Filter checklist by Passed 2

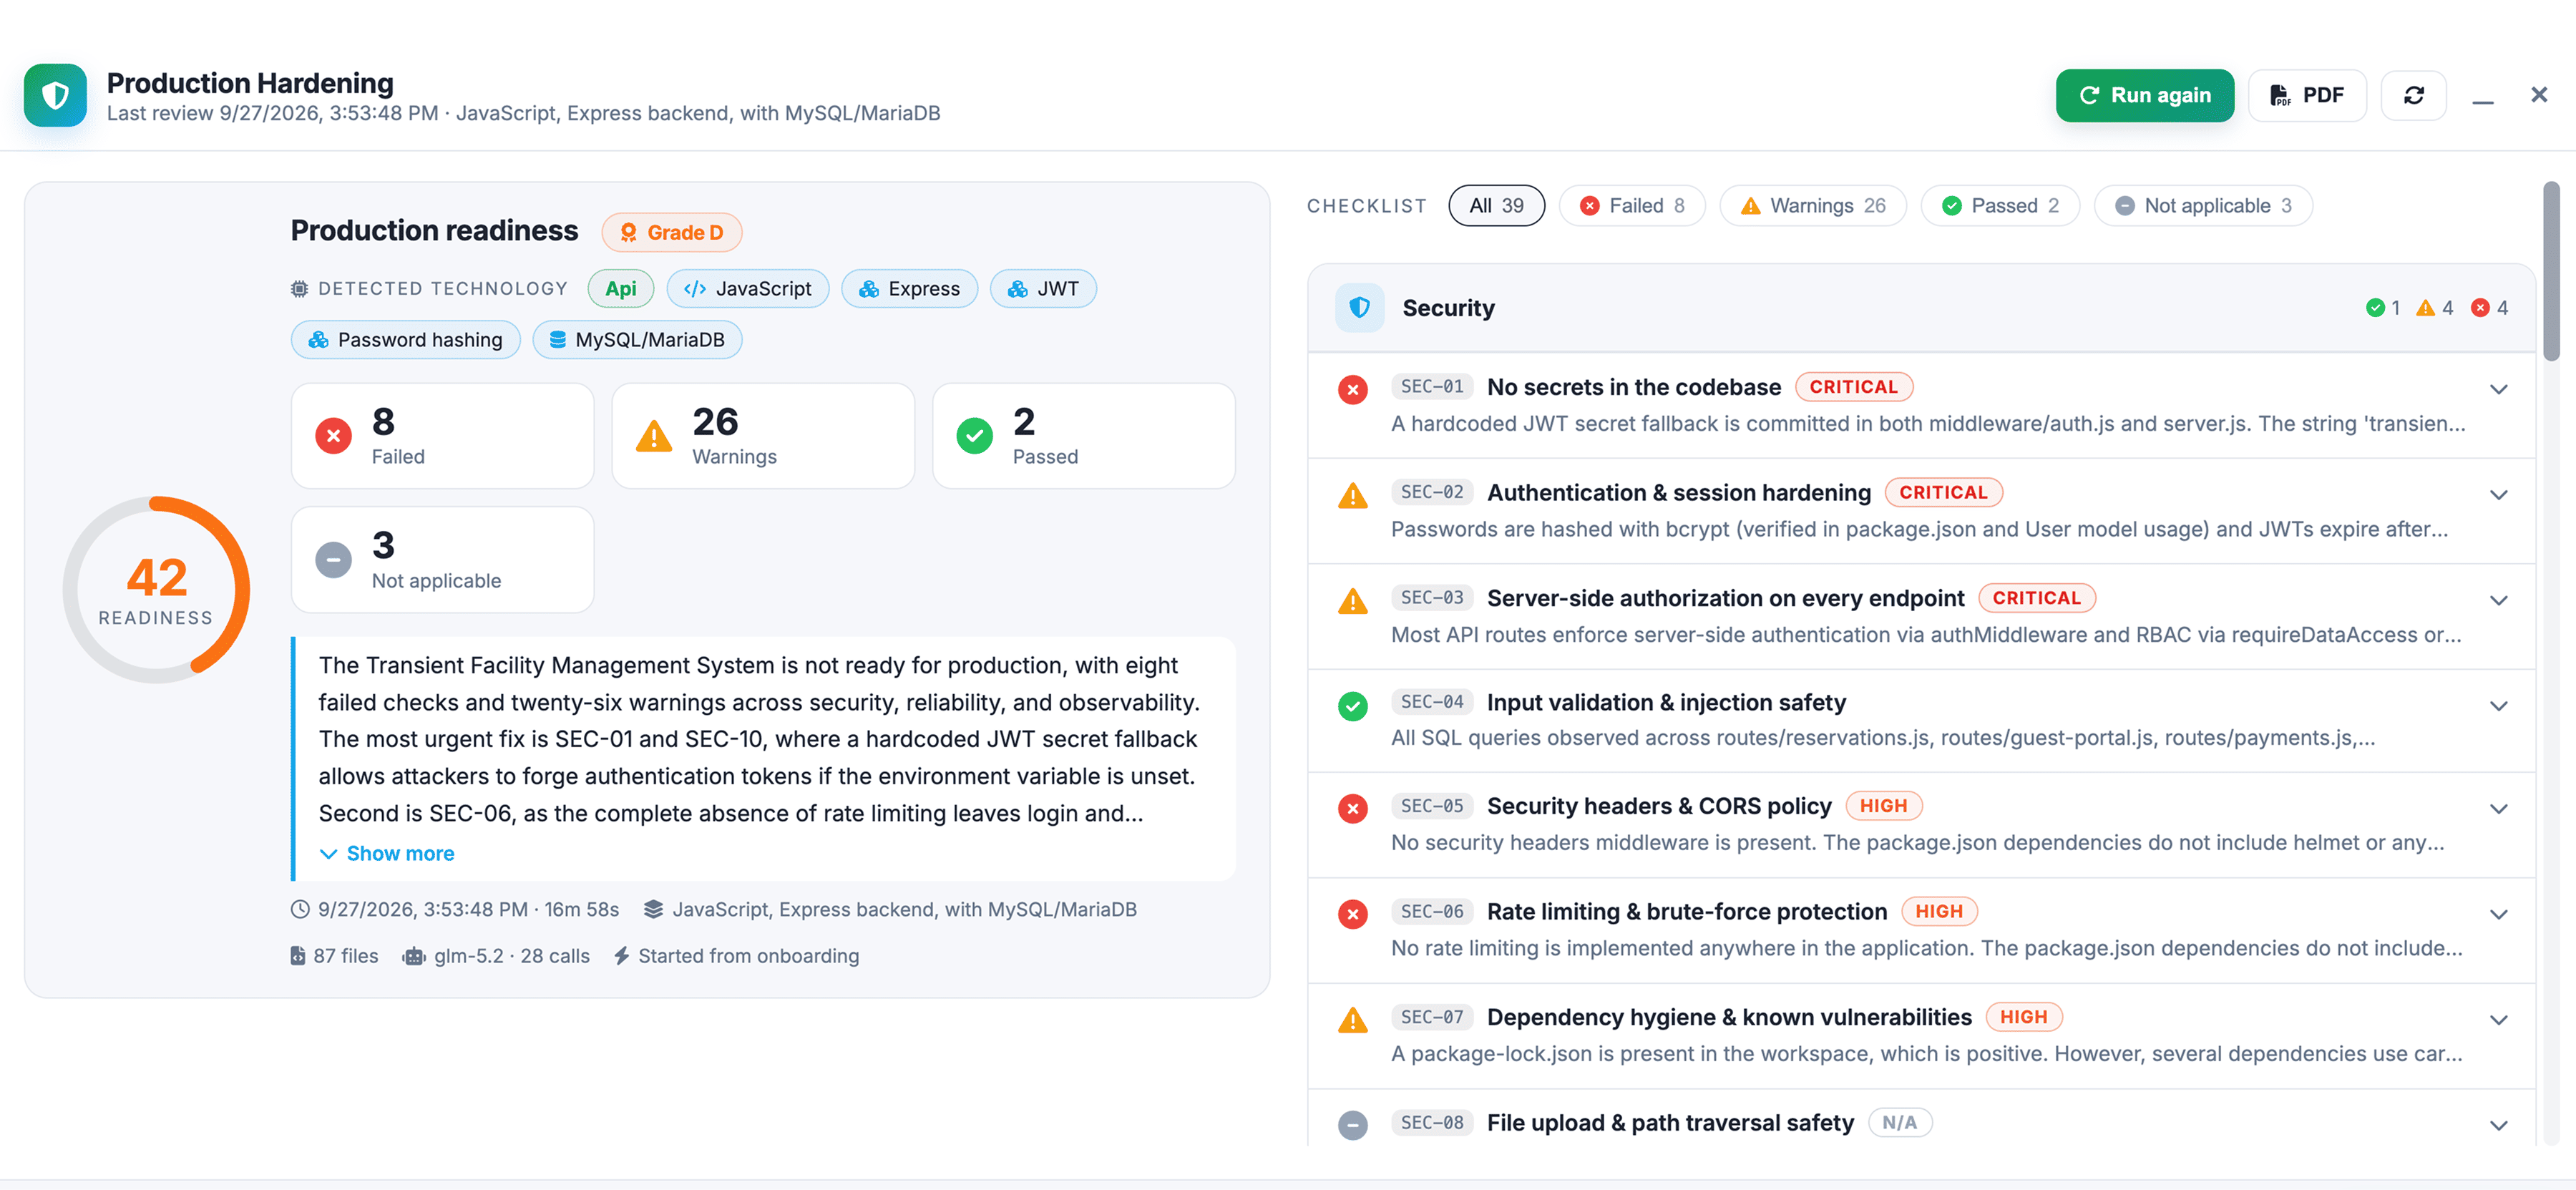(2000, 206)
